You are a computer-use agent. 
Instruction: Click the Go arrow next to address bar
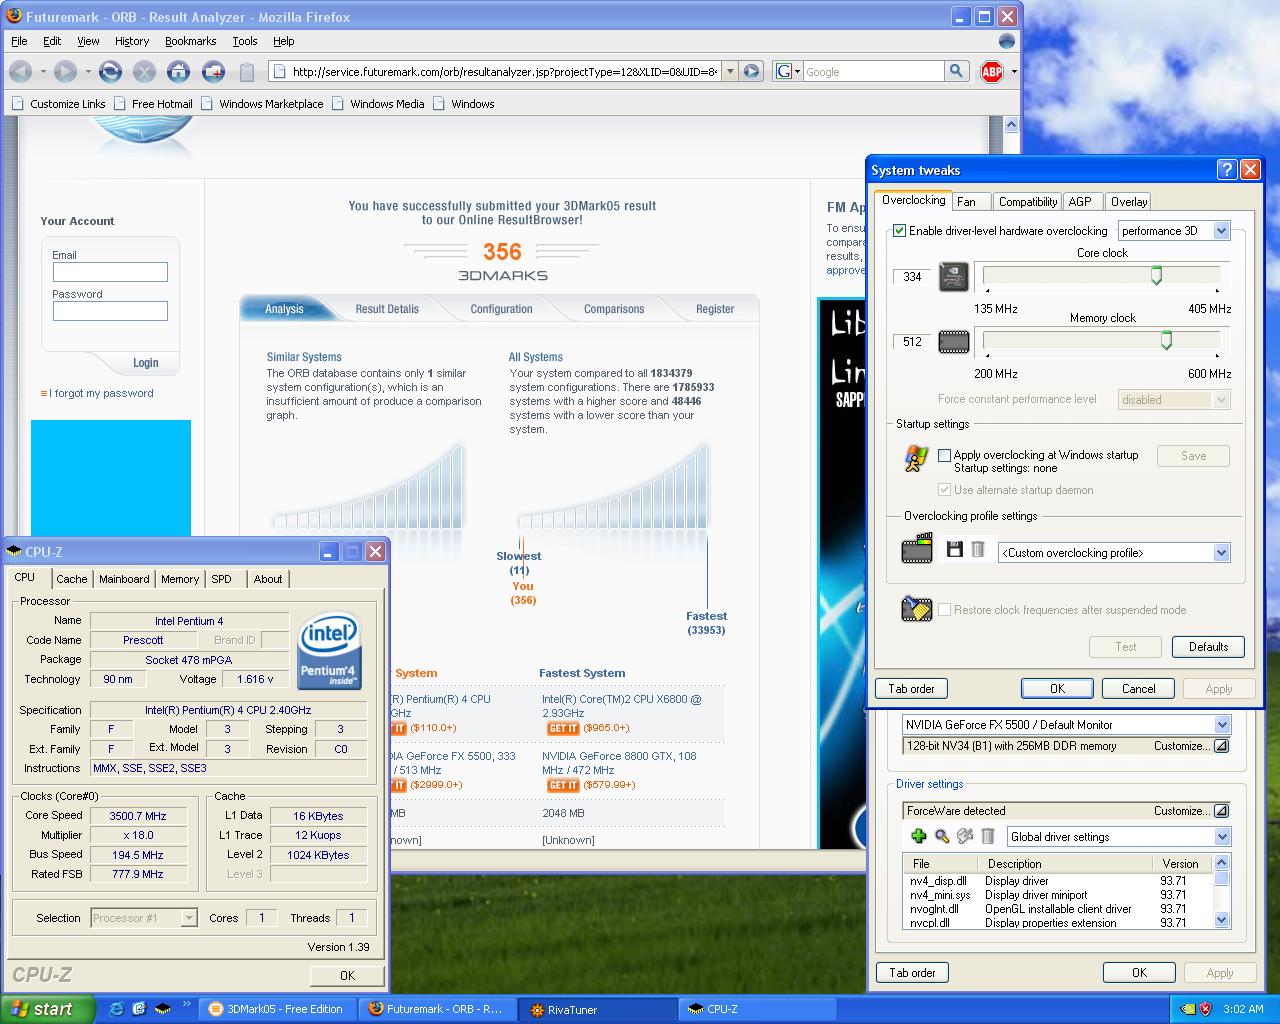[x=752, y=71]
